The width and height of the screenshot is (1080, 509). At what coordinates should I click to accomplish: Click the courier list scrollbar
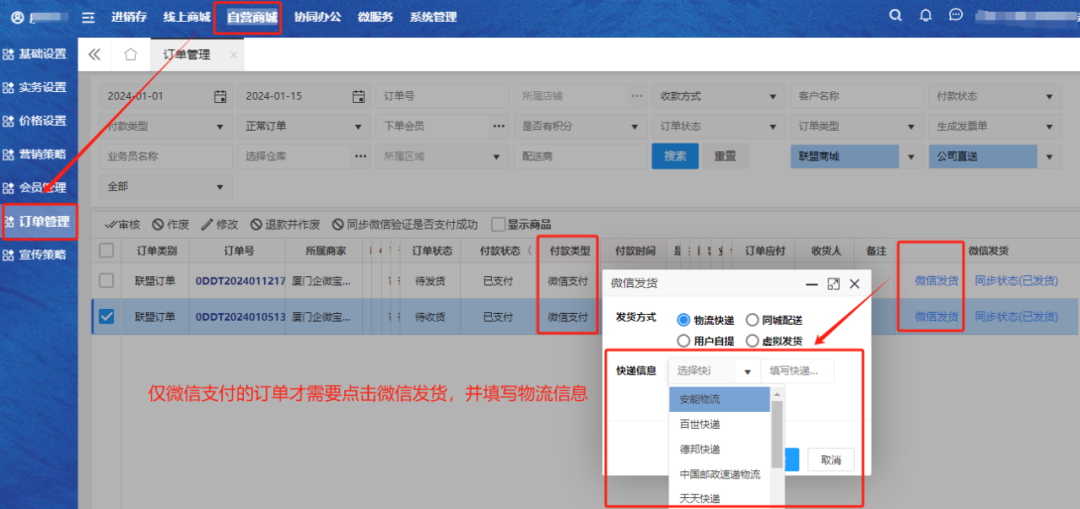tap(777, 430)
